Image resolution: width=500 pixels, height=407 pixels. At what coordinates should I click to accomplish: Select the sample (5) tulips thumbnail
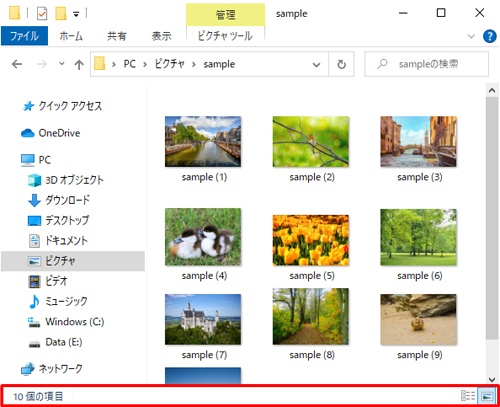pyautogui.click(x=311, y=240)
